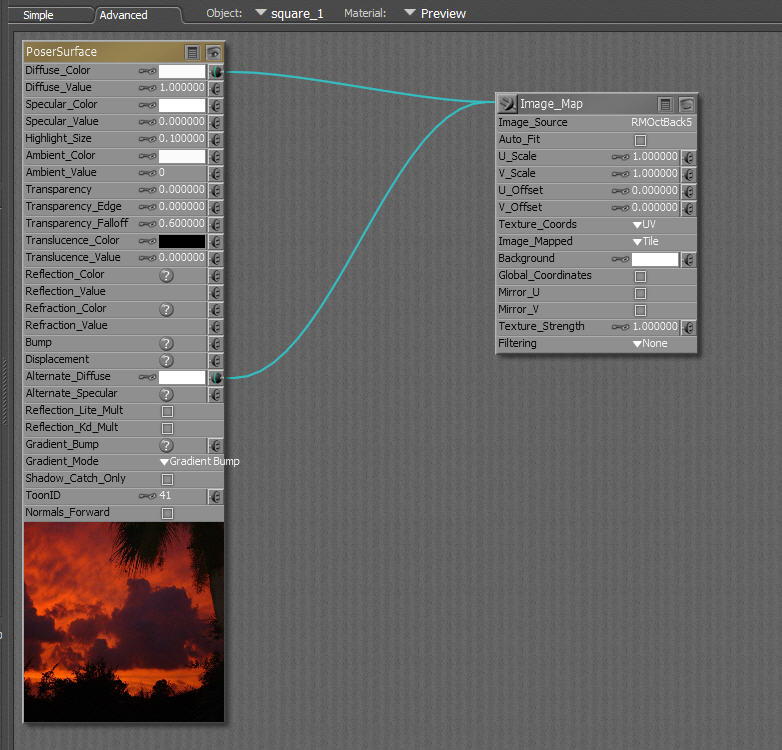Switch to the Simple tab
This screenshot has height=750, width=782.
click(39, 15)
